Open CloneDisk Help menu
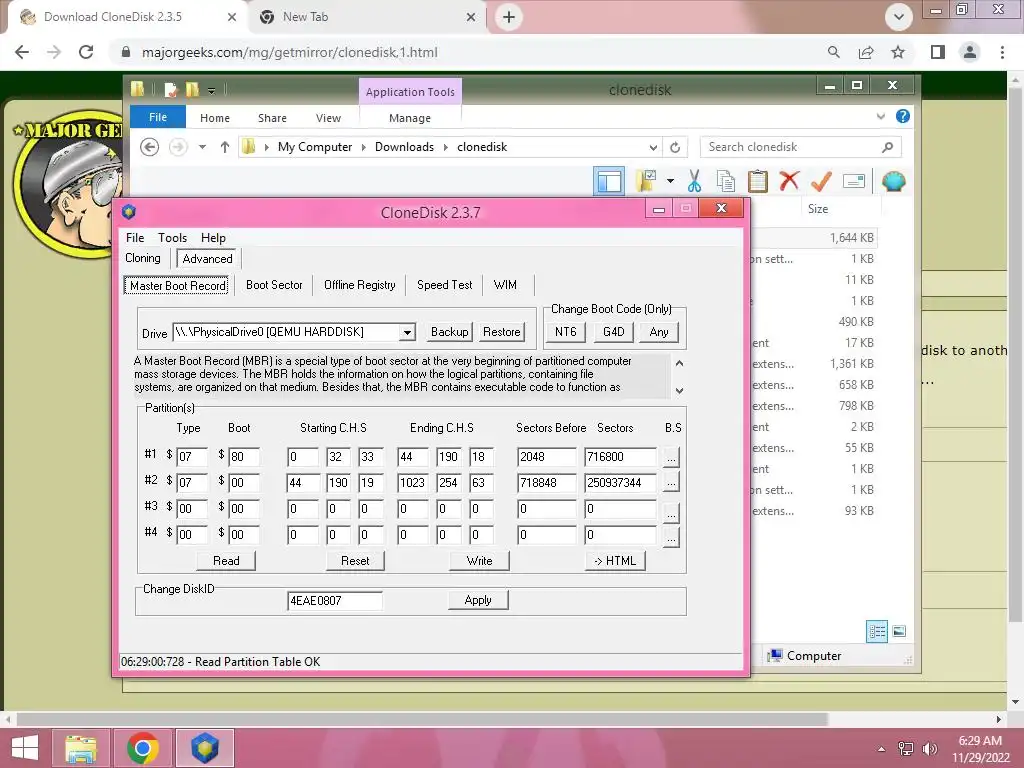This screenshot has width=1024, height=768. point(213,238)
